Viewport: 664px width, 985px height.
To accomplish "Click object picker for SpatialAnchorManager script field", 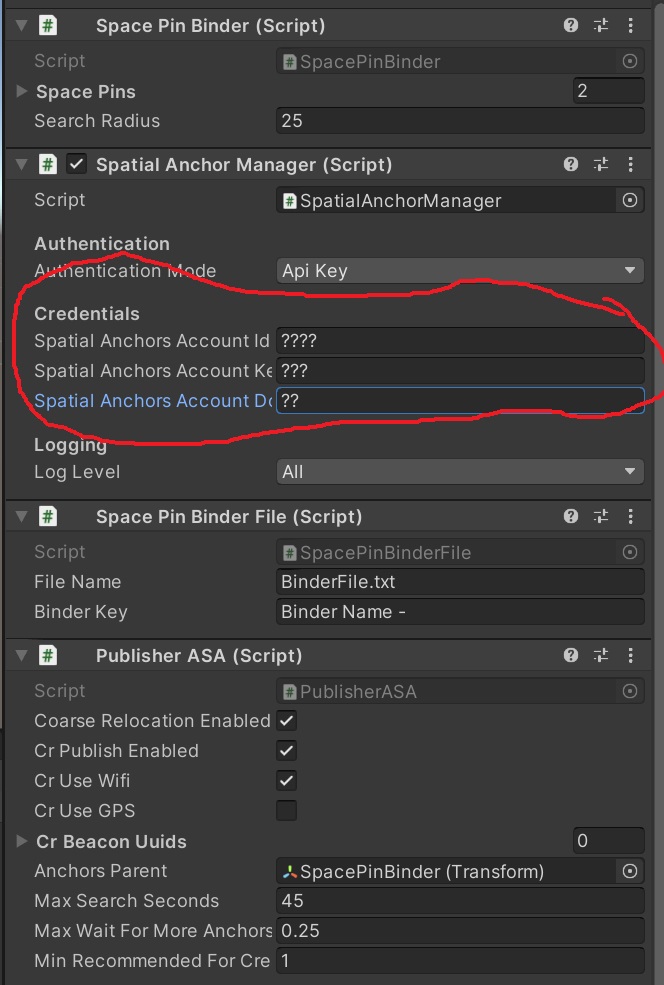I will tap(629, 200).
